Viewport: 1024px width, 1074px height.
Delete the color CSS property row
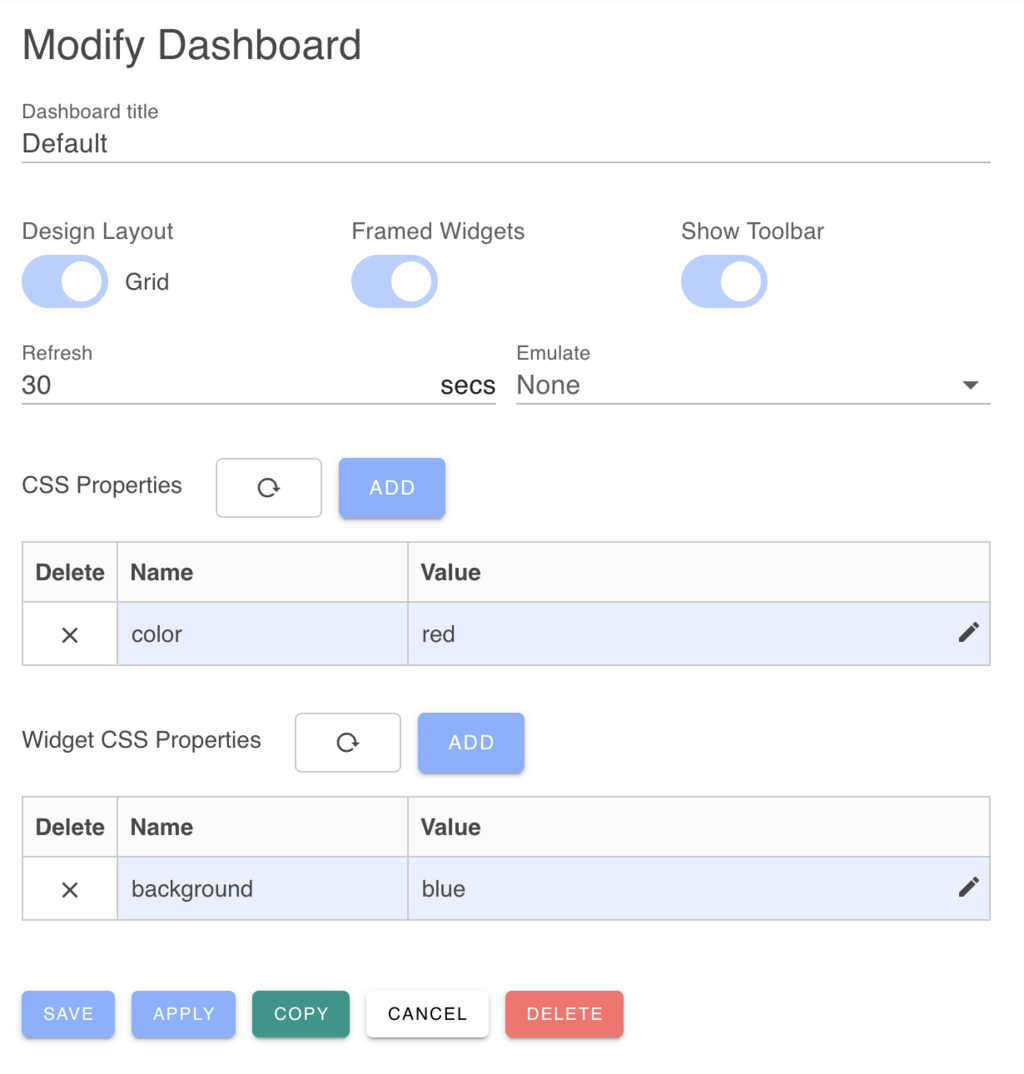(69, 633)
